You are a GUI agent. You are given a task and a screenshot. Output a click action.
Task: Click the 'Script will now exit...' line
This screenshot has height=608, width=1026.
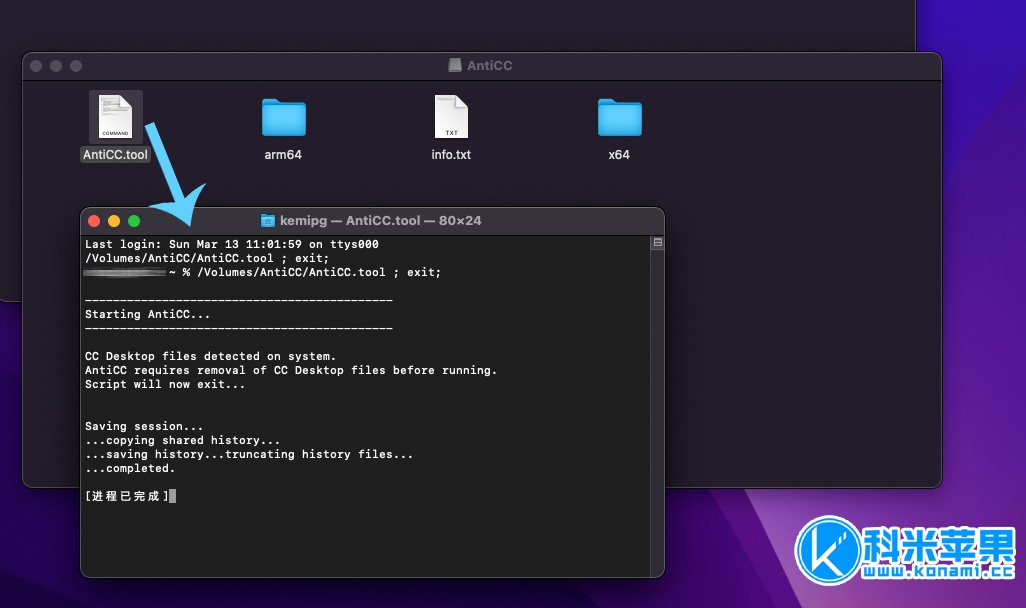(165, 384)
